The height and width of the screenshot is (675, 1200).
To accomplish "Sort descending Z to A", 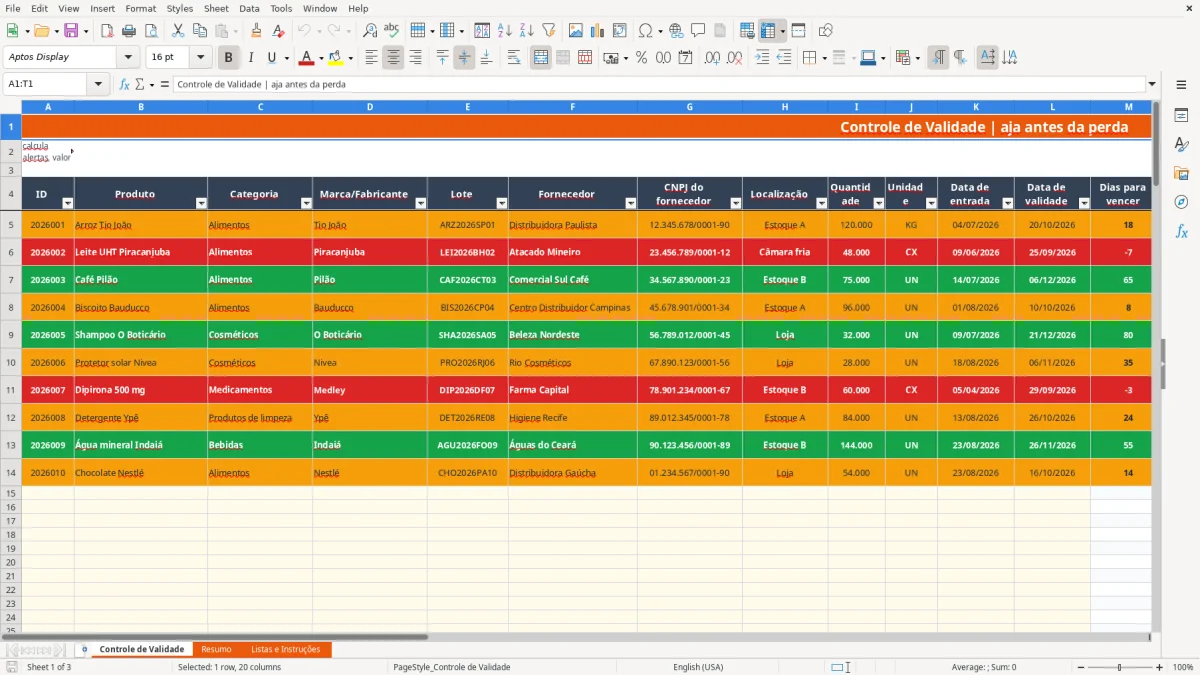I will pyautogui.click(x=526, y=31).
